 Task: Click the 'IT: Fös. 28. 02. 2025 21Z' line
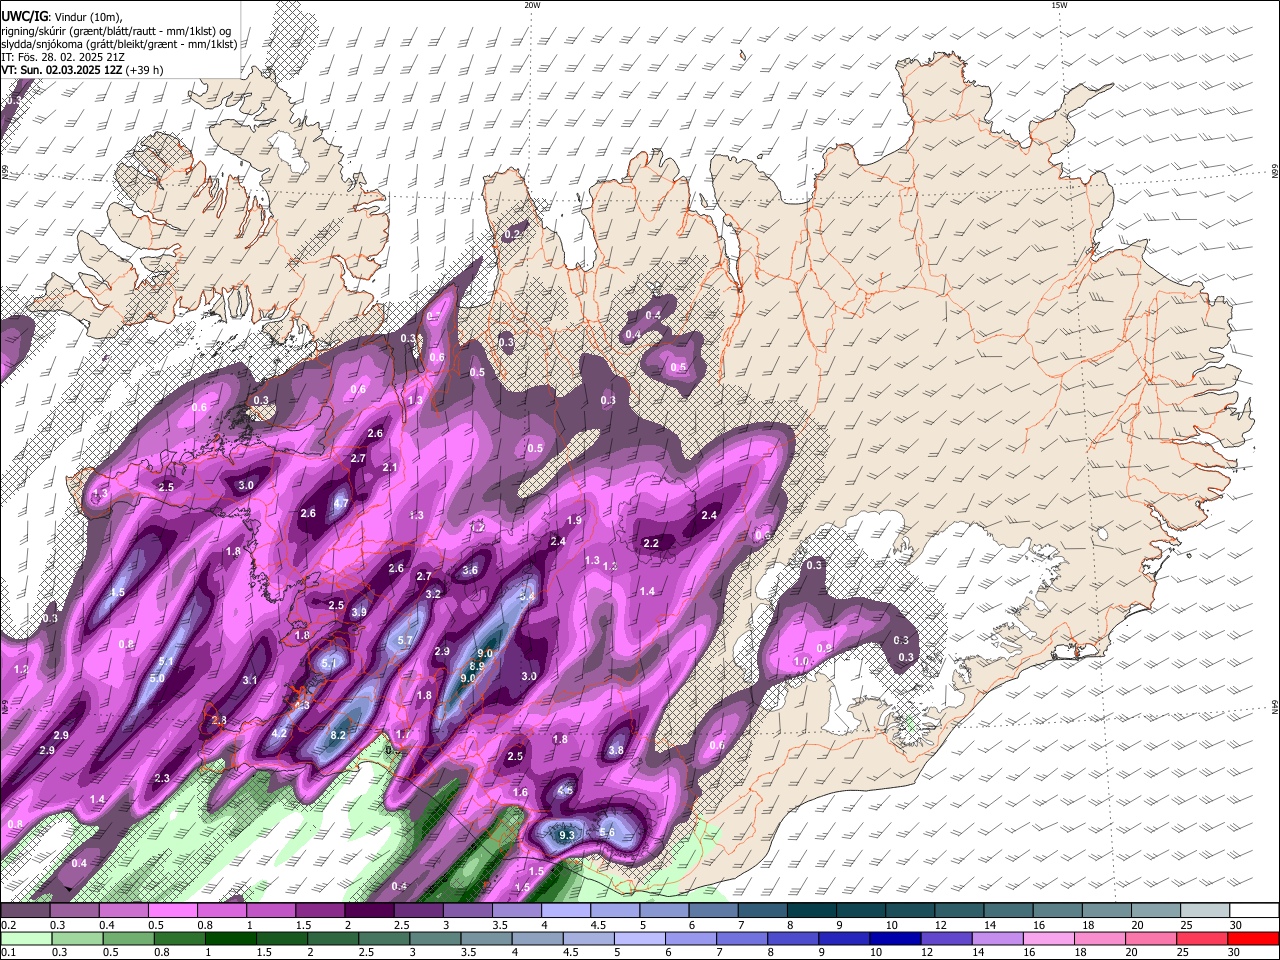[x=63, y=57]
